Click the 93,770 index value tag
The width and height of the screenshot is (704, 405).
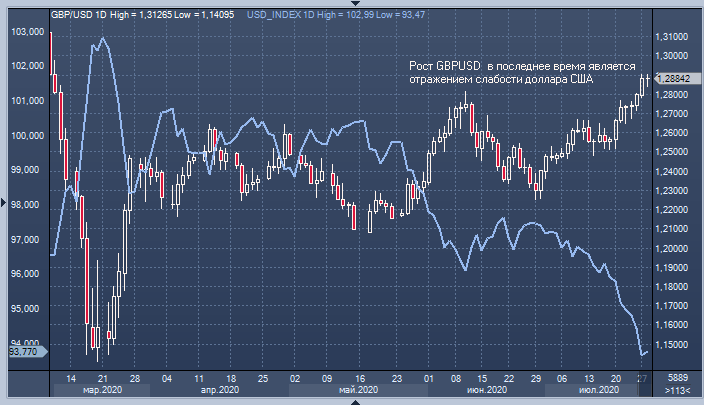point(22,352)
